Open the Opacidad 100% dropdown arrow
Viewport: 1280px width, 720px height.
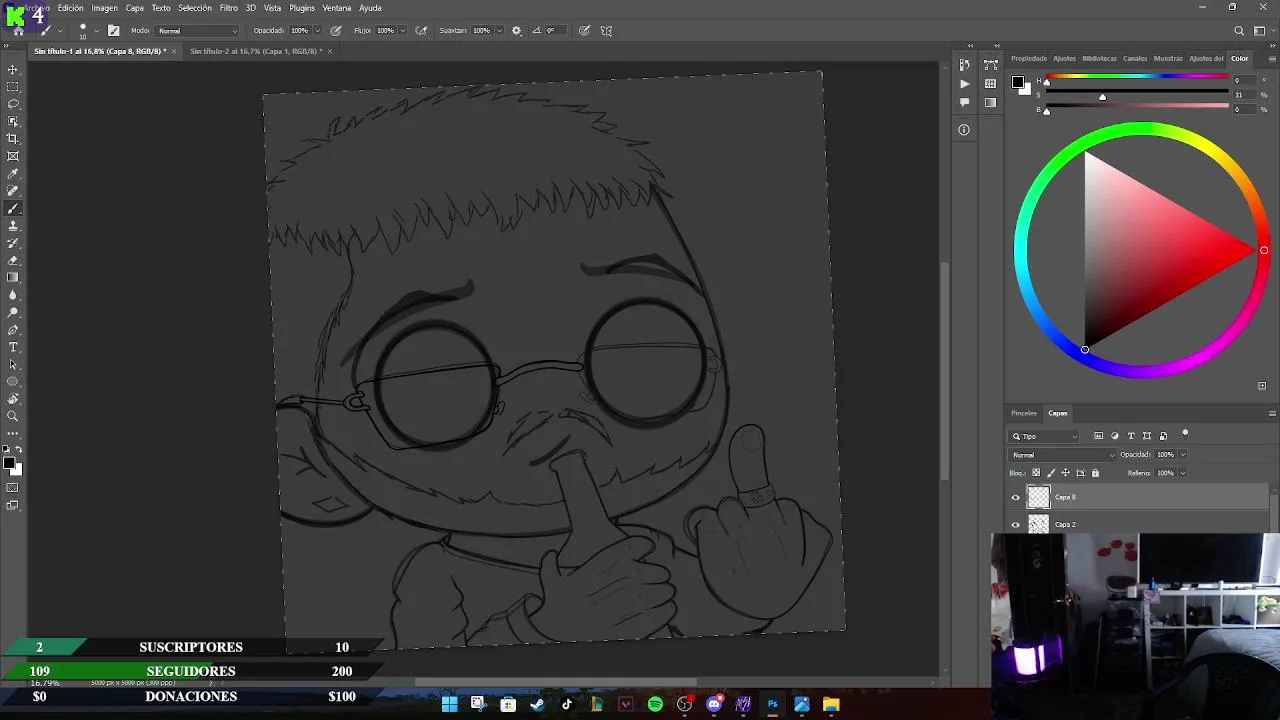click(318, 31)
